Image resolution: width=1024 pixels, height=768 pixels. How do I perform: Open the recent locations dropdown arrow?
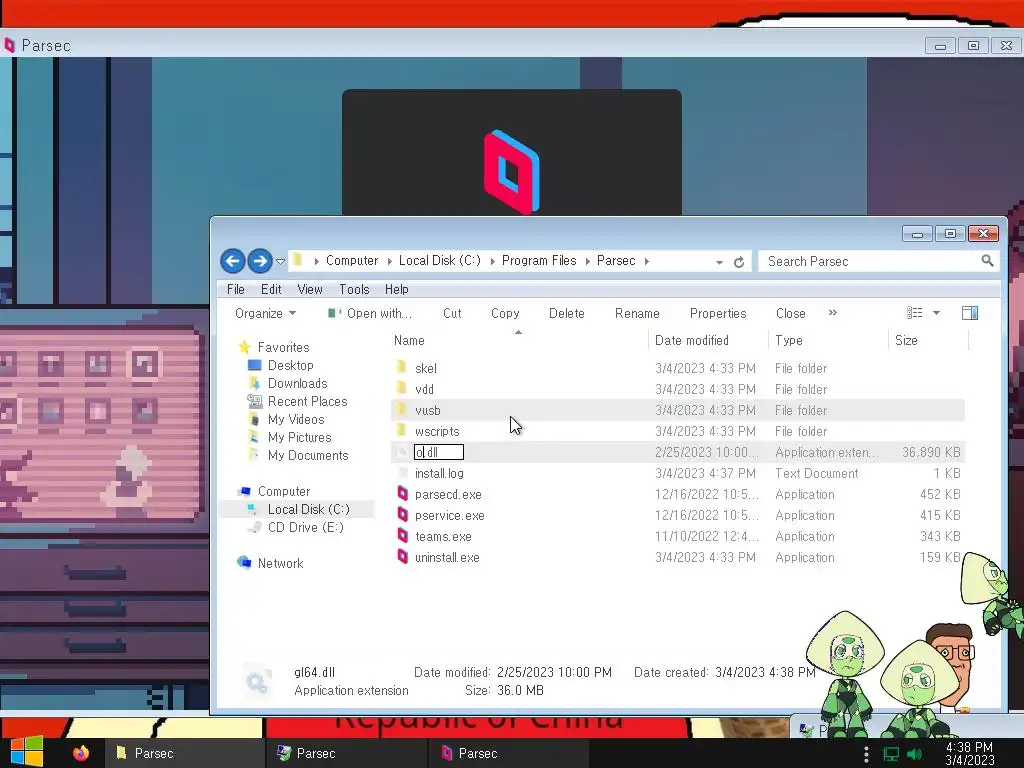(280, 262)
